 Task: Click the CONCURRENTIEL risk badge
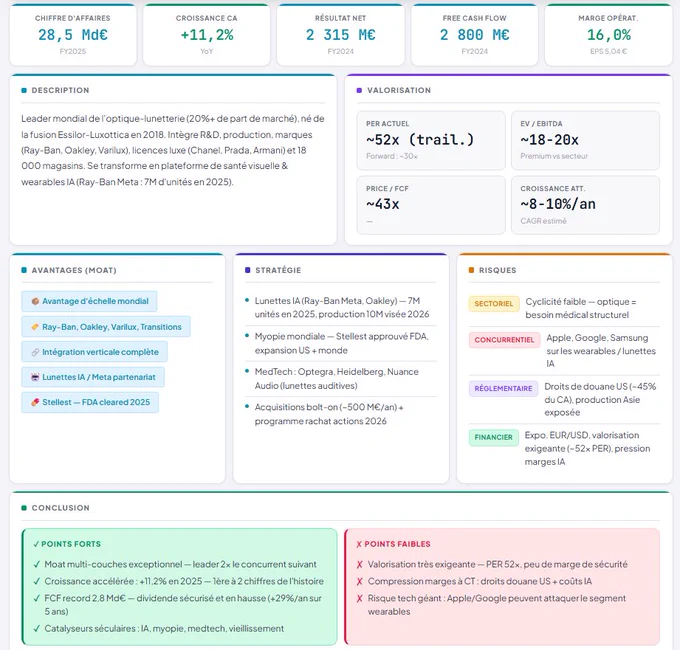(504, 340)
